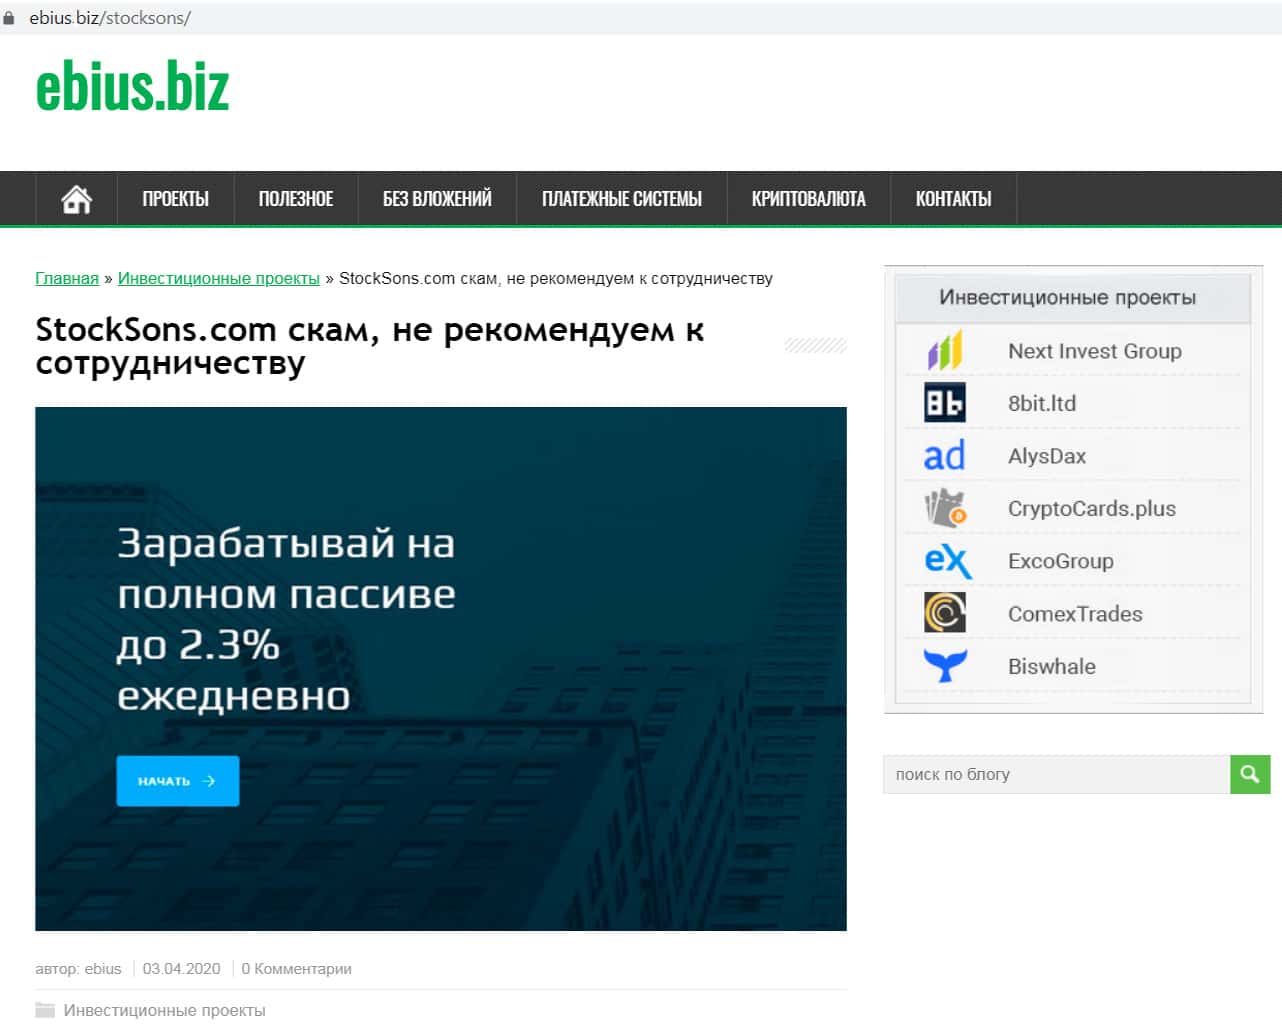Click the home icon in navigation bar
Image resolution: width=1282 pixels, height=1030 pixels.
76,199
